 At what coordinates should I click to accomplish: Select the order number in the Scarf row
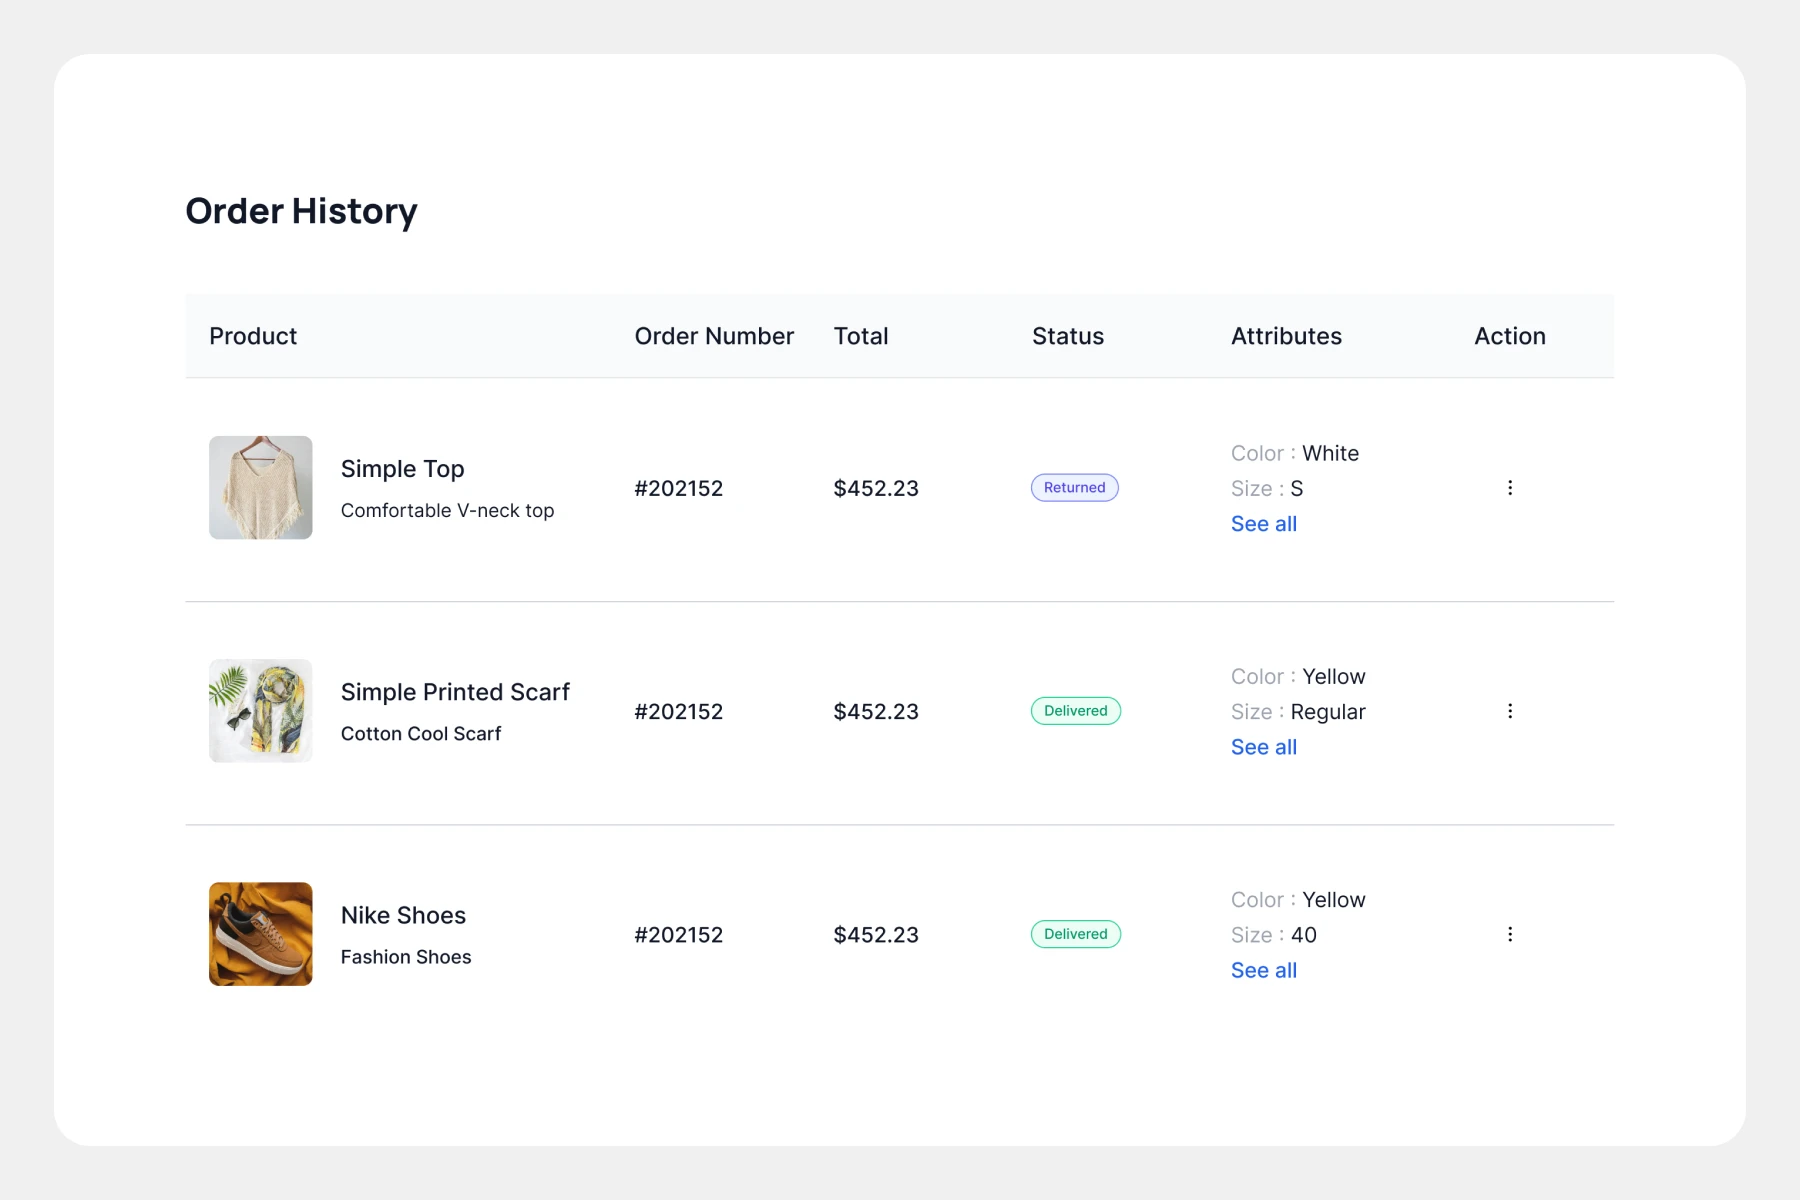coord(678,711)
